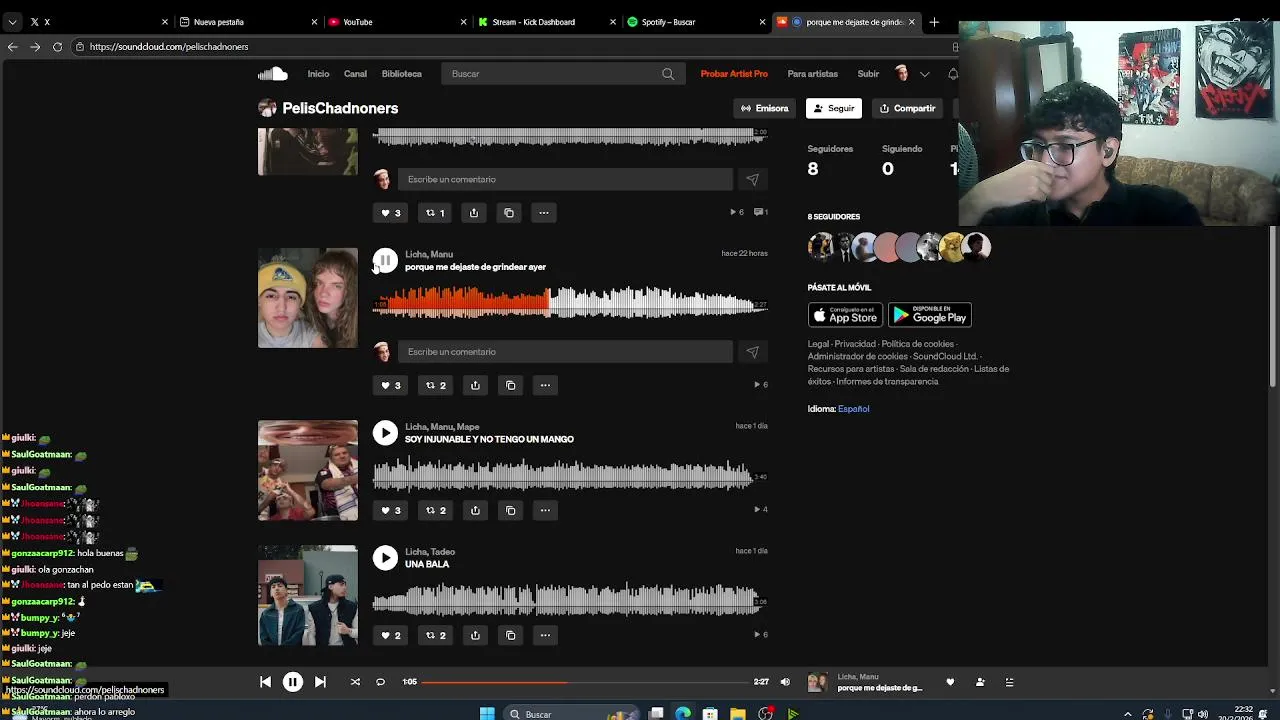
Task: Follow PelisChadnoners with Seguir button
Action: 834,108
